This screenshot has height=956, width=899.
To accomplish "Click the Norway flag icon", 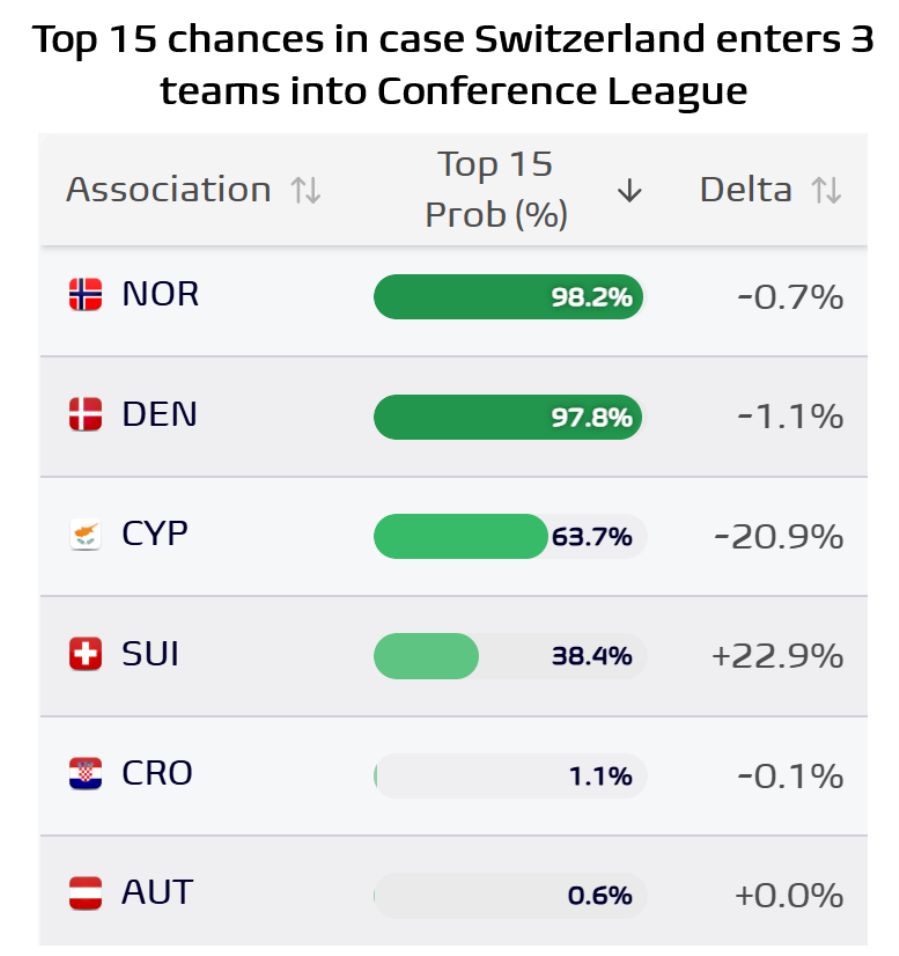I will pos(85,294).
